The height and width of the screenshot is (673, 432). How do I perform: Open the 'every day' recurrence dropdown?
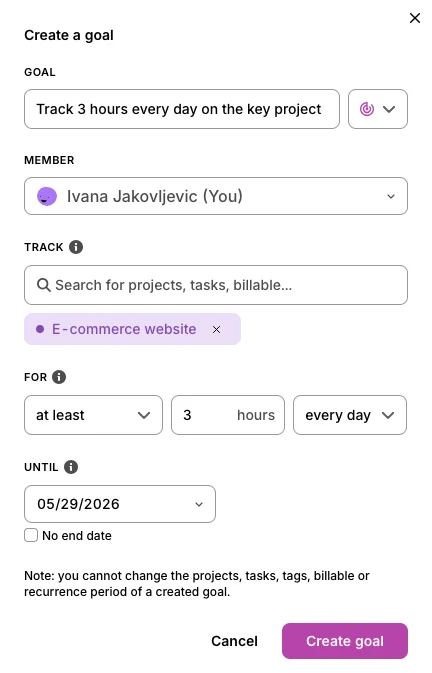click(x=350, y=415)
